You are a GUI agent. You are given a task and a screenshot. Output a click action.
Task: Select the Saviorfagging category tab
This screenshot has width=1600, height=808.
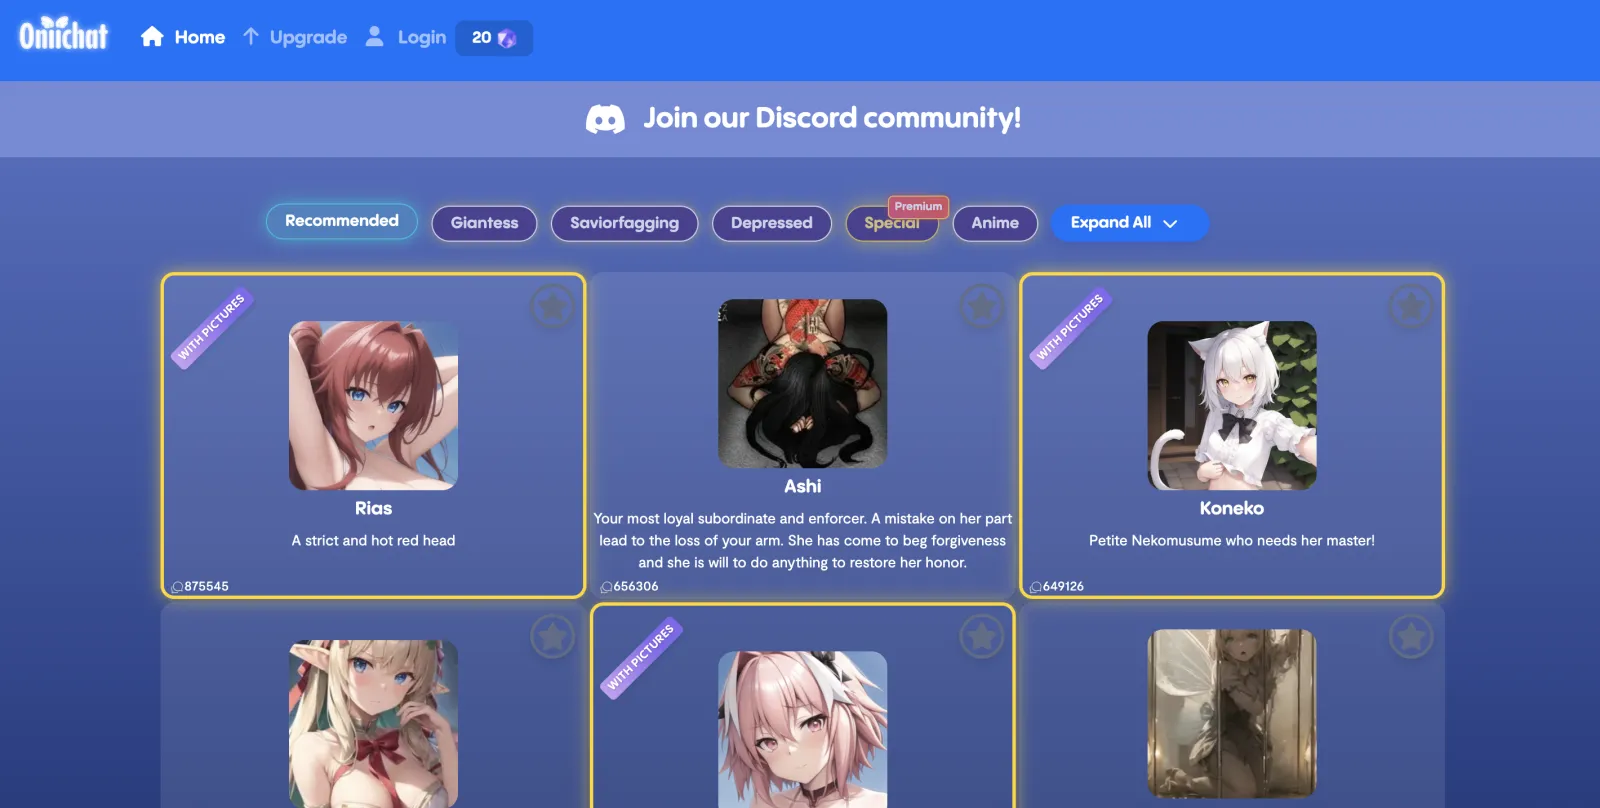[624, 223]
